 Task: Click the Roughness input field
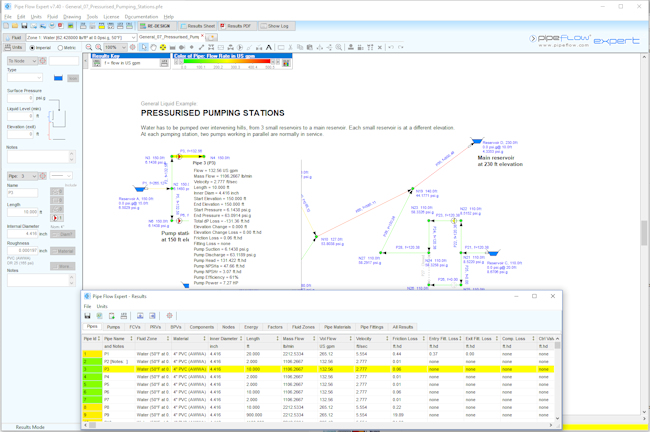coord(23,251)
